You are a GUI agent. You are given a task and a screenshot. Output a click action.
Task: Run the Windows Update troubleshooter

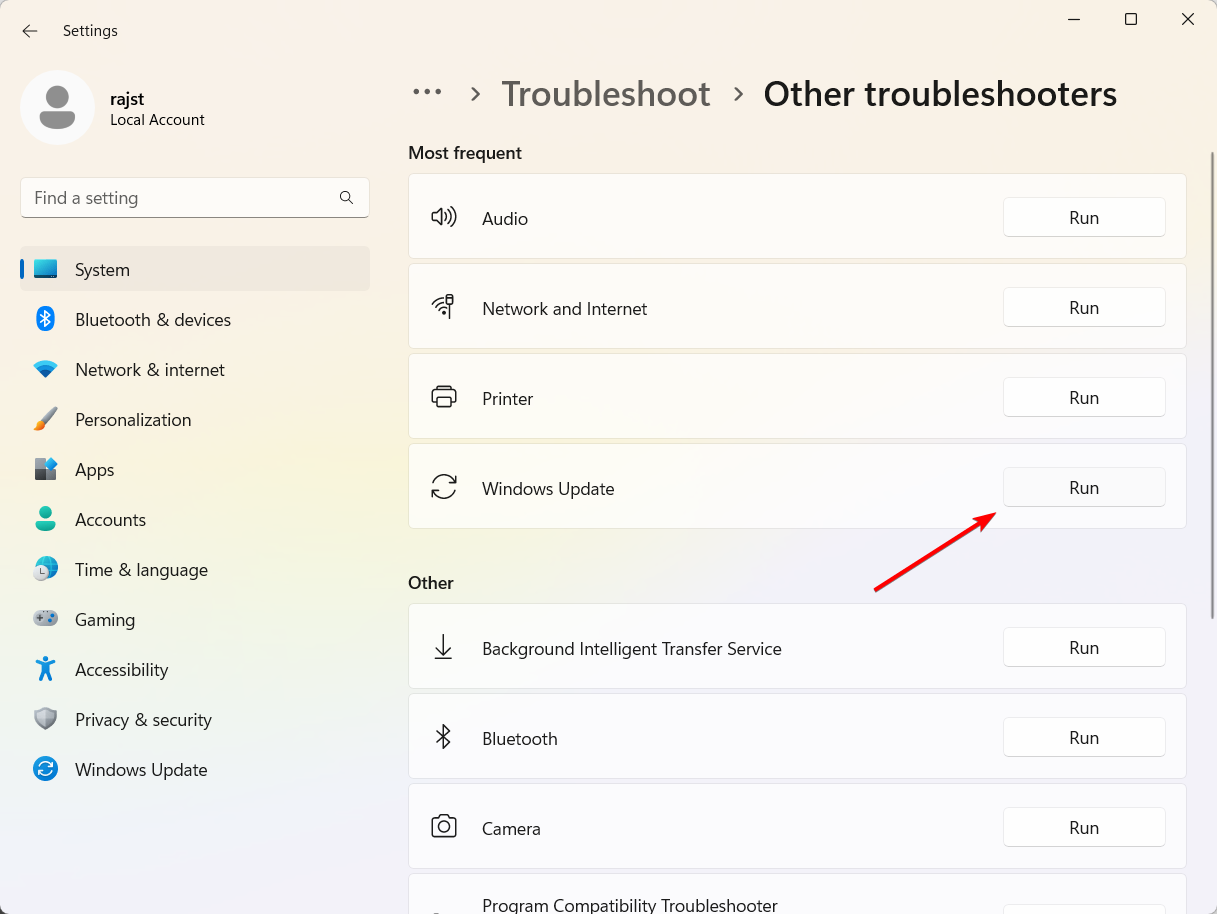1084,487
